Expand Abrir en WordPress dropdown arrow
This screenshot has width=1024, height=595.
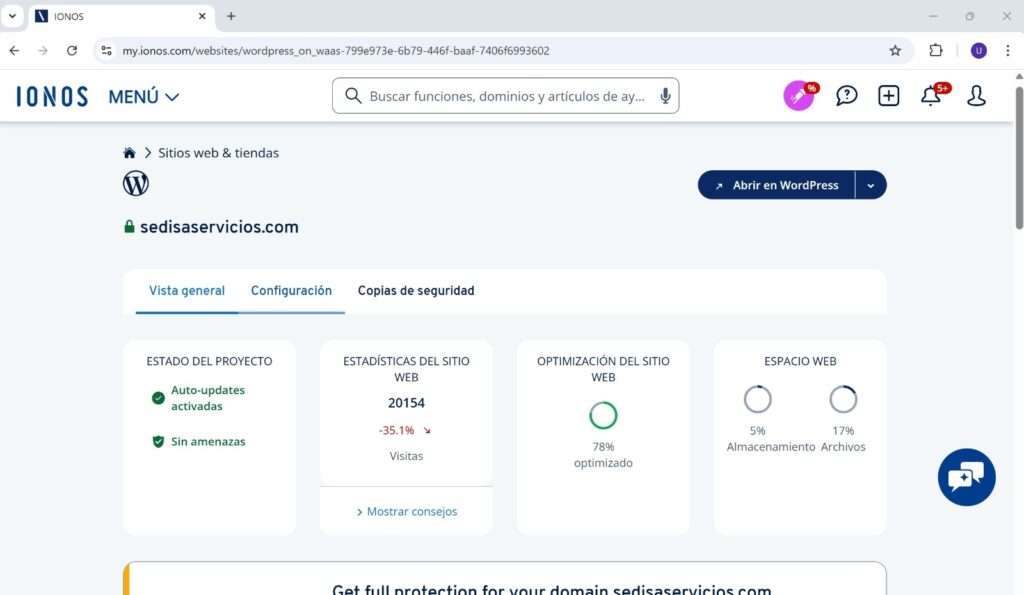click(871, 185)
